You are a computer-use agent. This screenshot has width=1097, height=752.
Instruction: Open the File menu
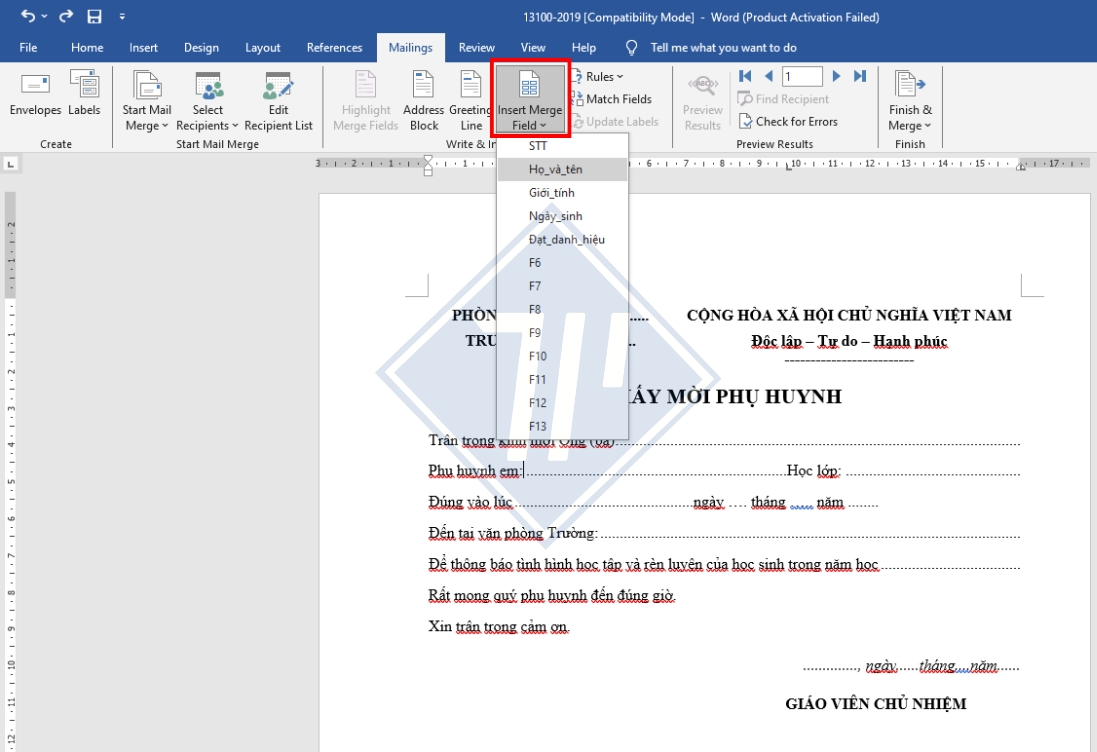[x=28, y=47]
